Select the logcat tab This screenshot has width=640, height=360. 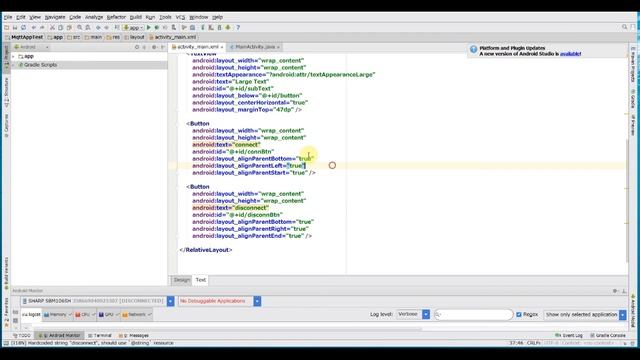[31, 314]
